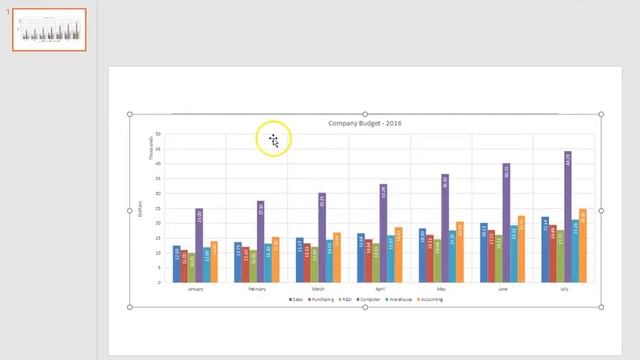The image size is (640, 360).
Task: Select the red Purchasing bar for May
Action: point(430,259)
